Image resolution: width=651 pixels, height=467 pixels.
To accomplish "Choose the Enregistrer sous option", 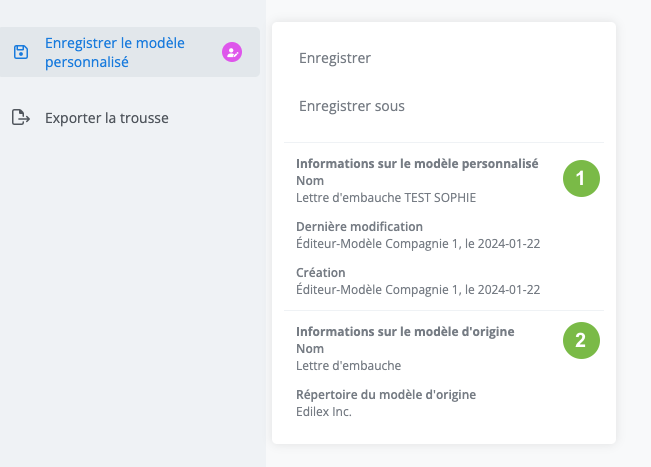I will coord(351,106).
